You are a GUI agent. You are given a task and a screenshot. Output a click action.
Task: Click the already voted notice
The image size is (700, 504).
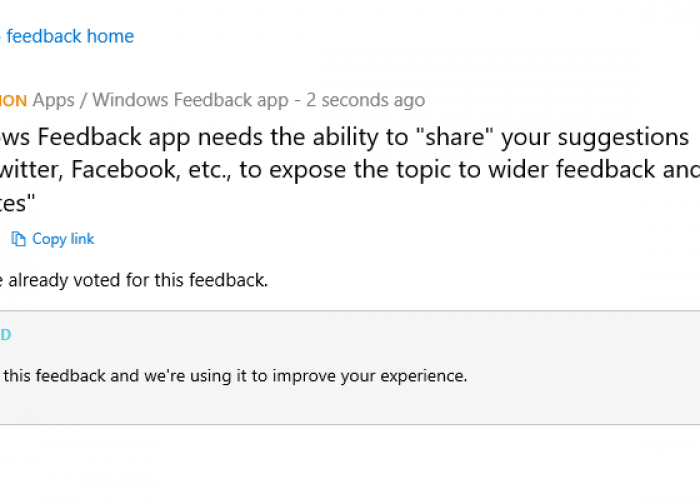pos(134,280)
